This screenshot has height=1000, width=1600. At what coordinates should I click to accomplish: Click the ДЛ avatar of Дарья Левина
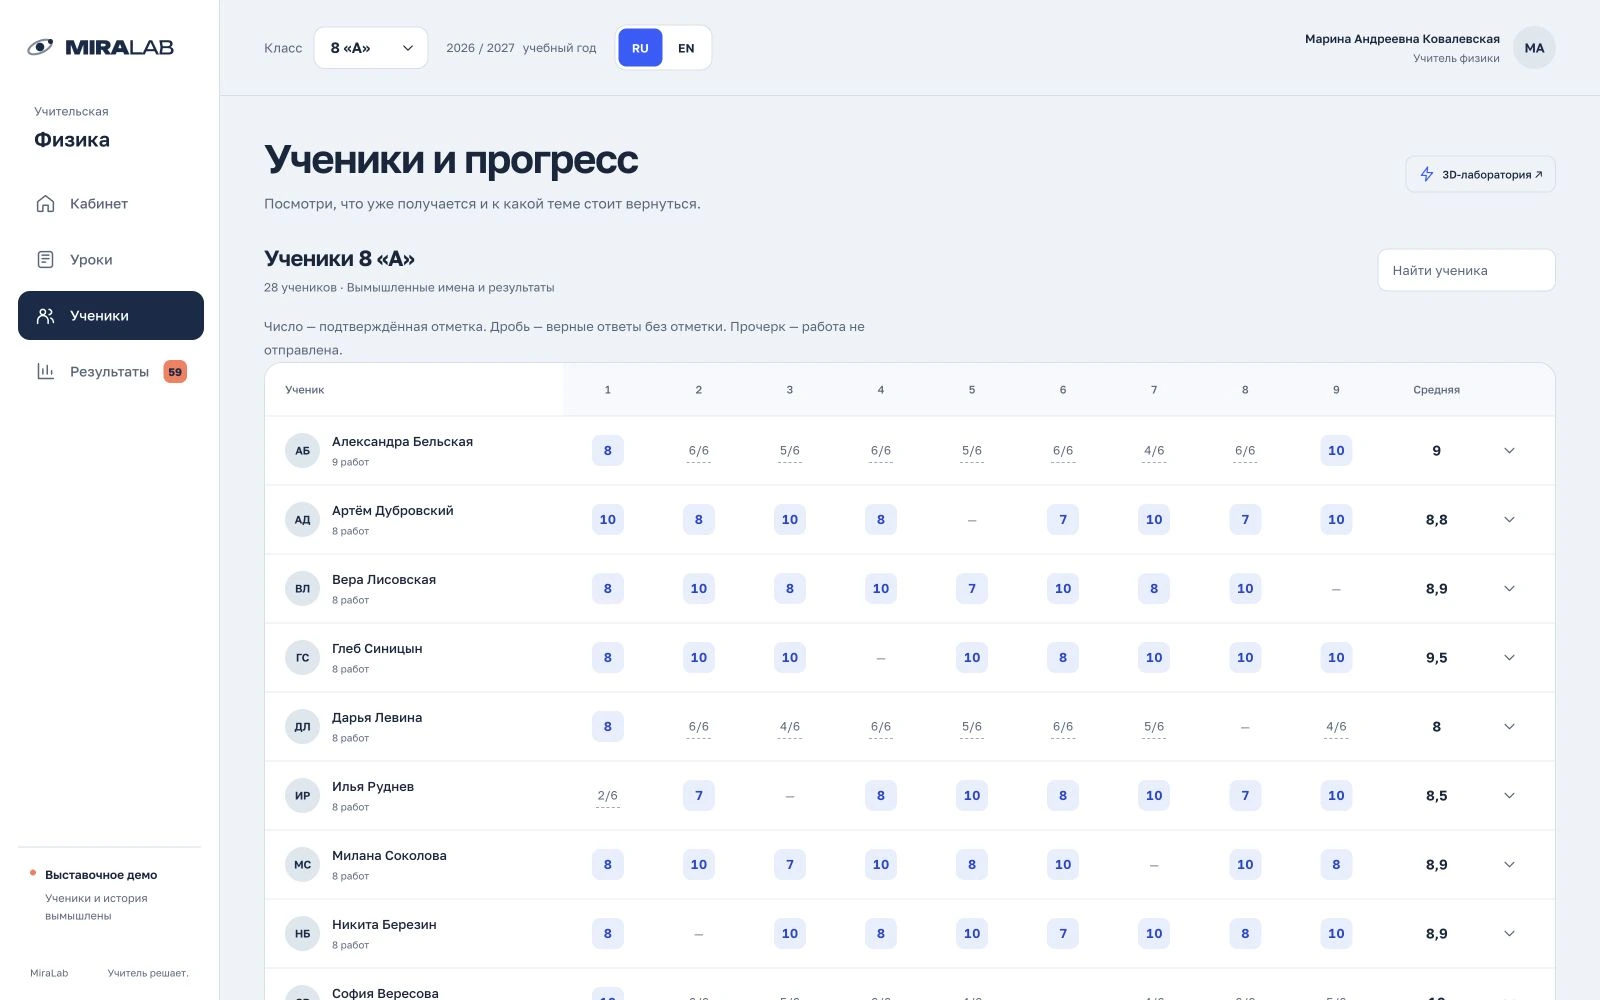pos(302,727)
